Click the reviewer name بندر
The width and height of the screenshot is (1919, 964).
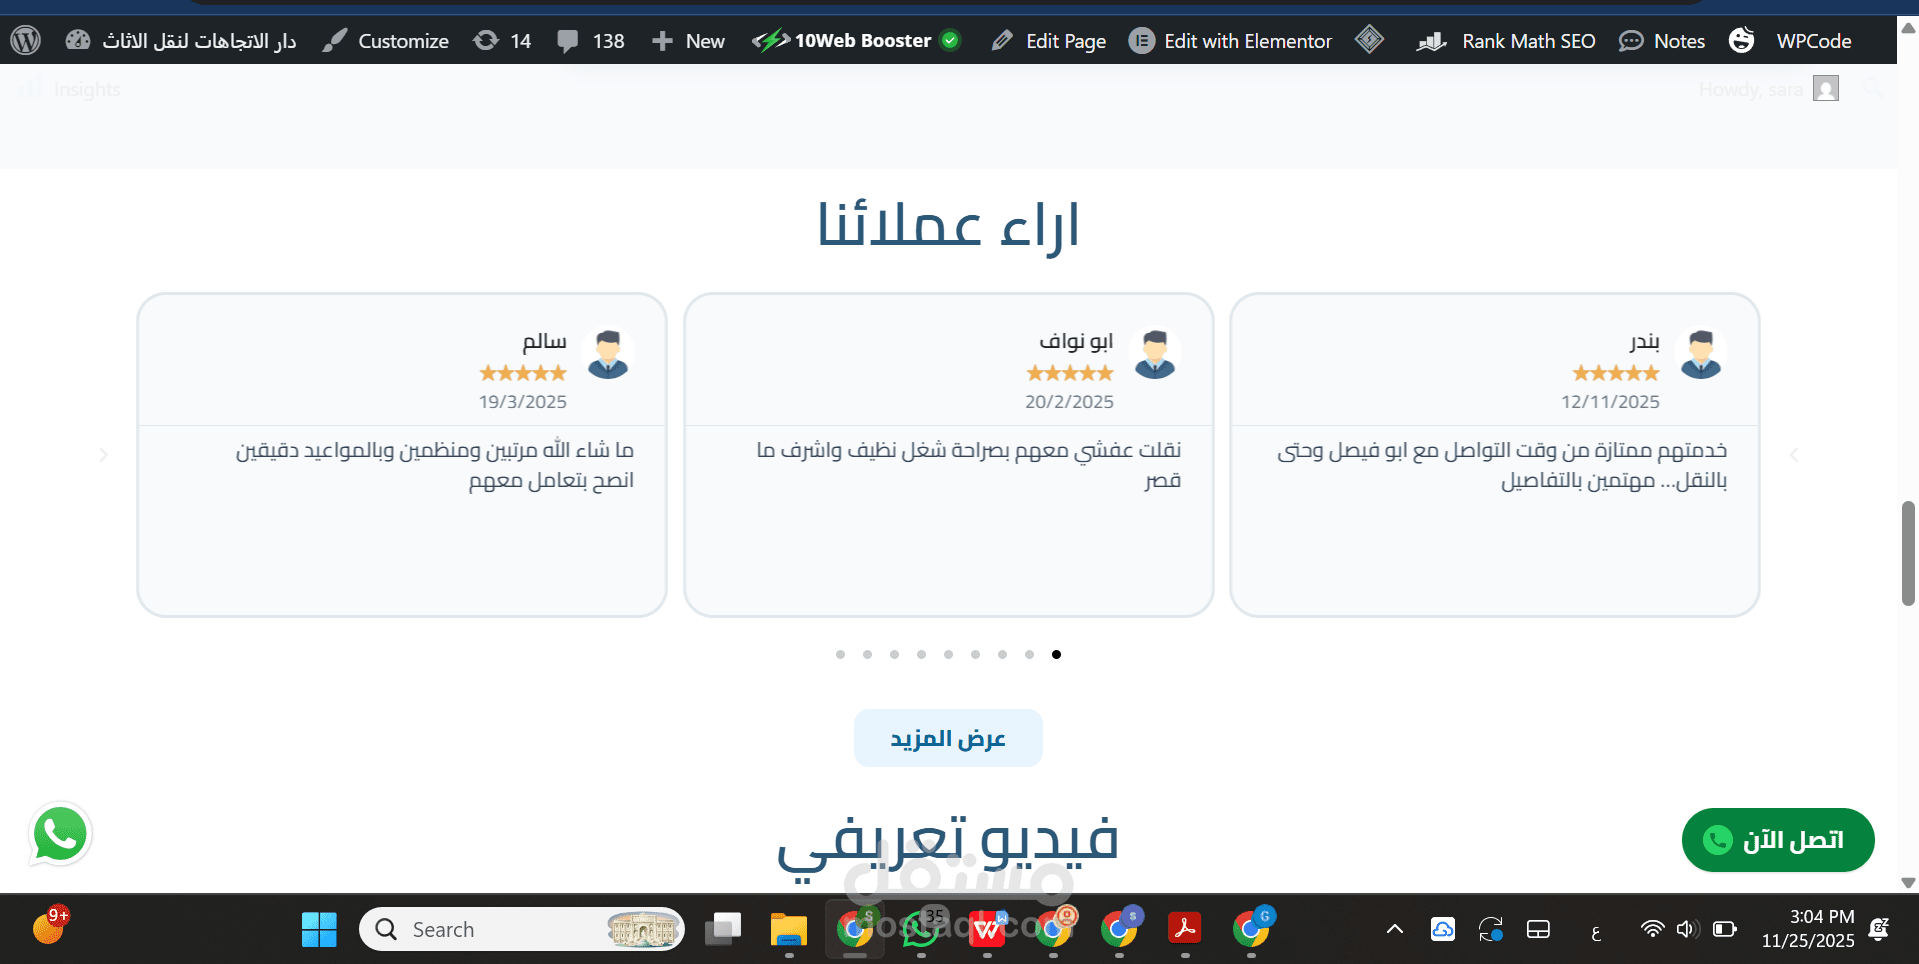(1644, 342)
